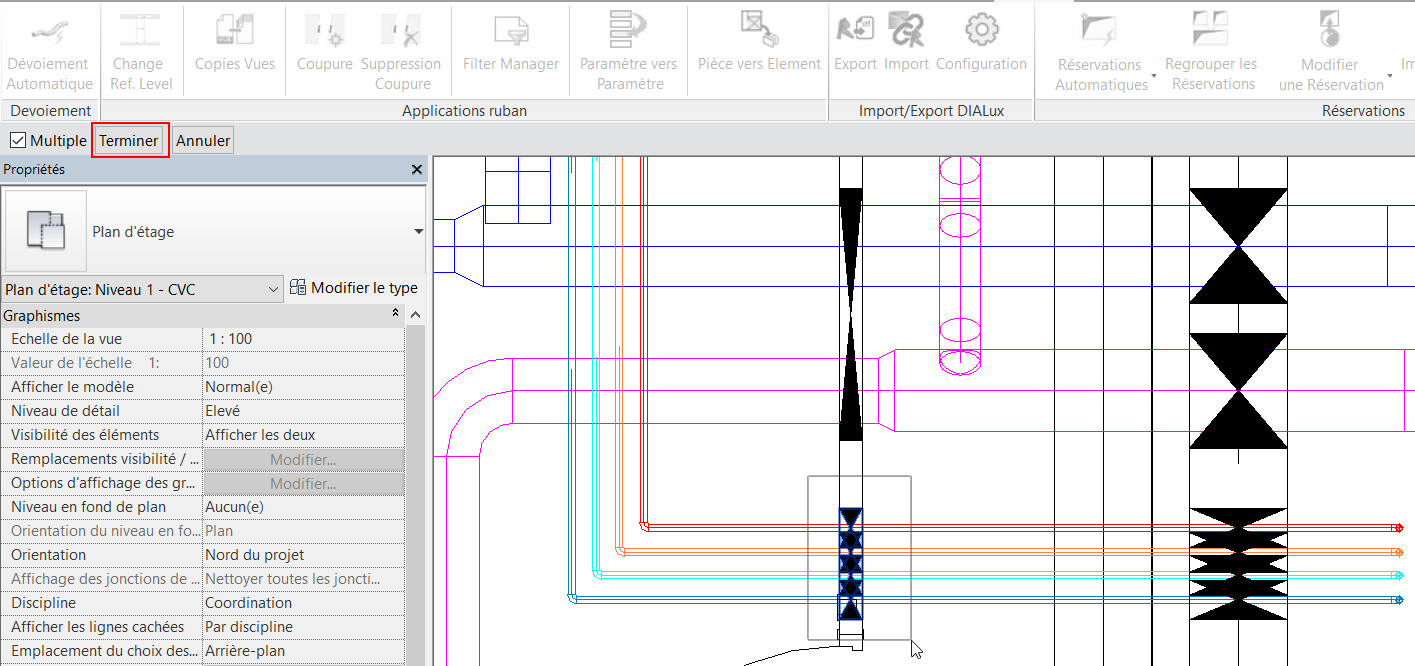This screenshot has width=1415, height=666.
Task: Click the Dévoiement Automatique ribbon icon
Action: tap(49, 30)
